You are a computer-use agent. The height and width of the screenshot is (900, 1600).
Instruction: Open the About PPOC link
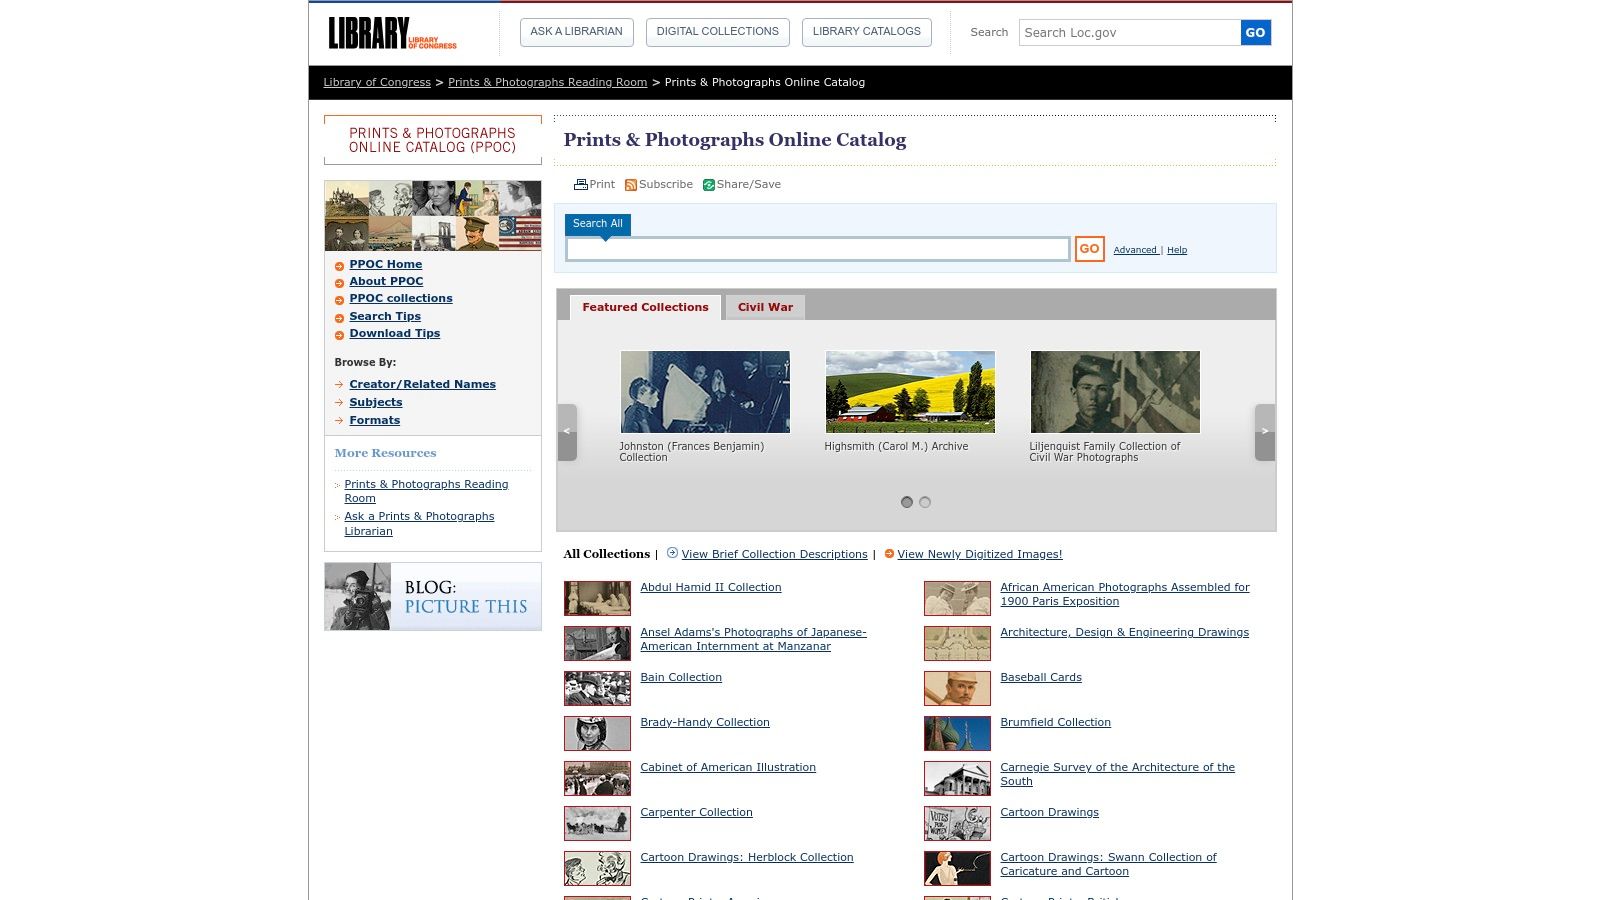[x=386, y=281]
